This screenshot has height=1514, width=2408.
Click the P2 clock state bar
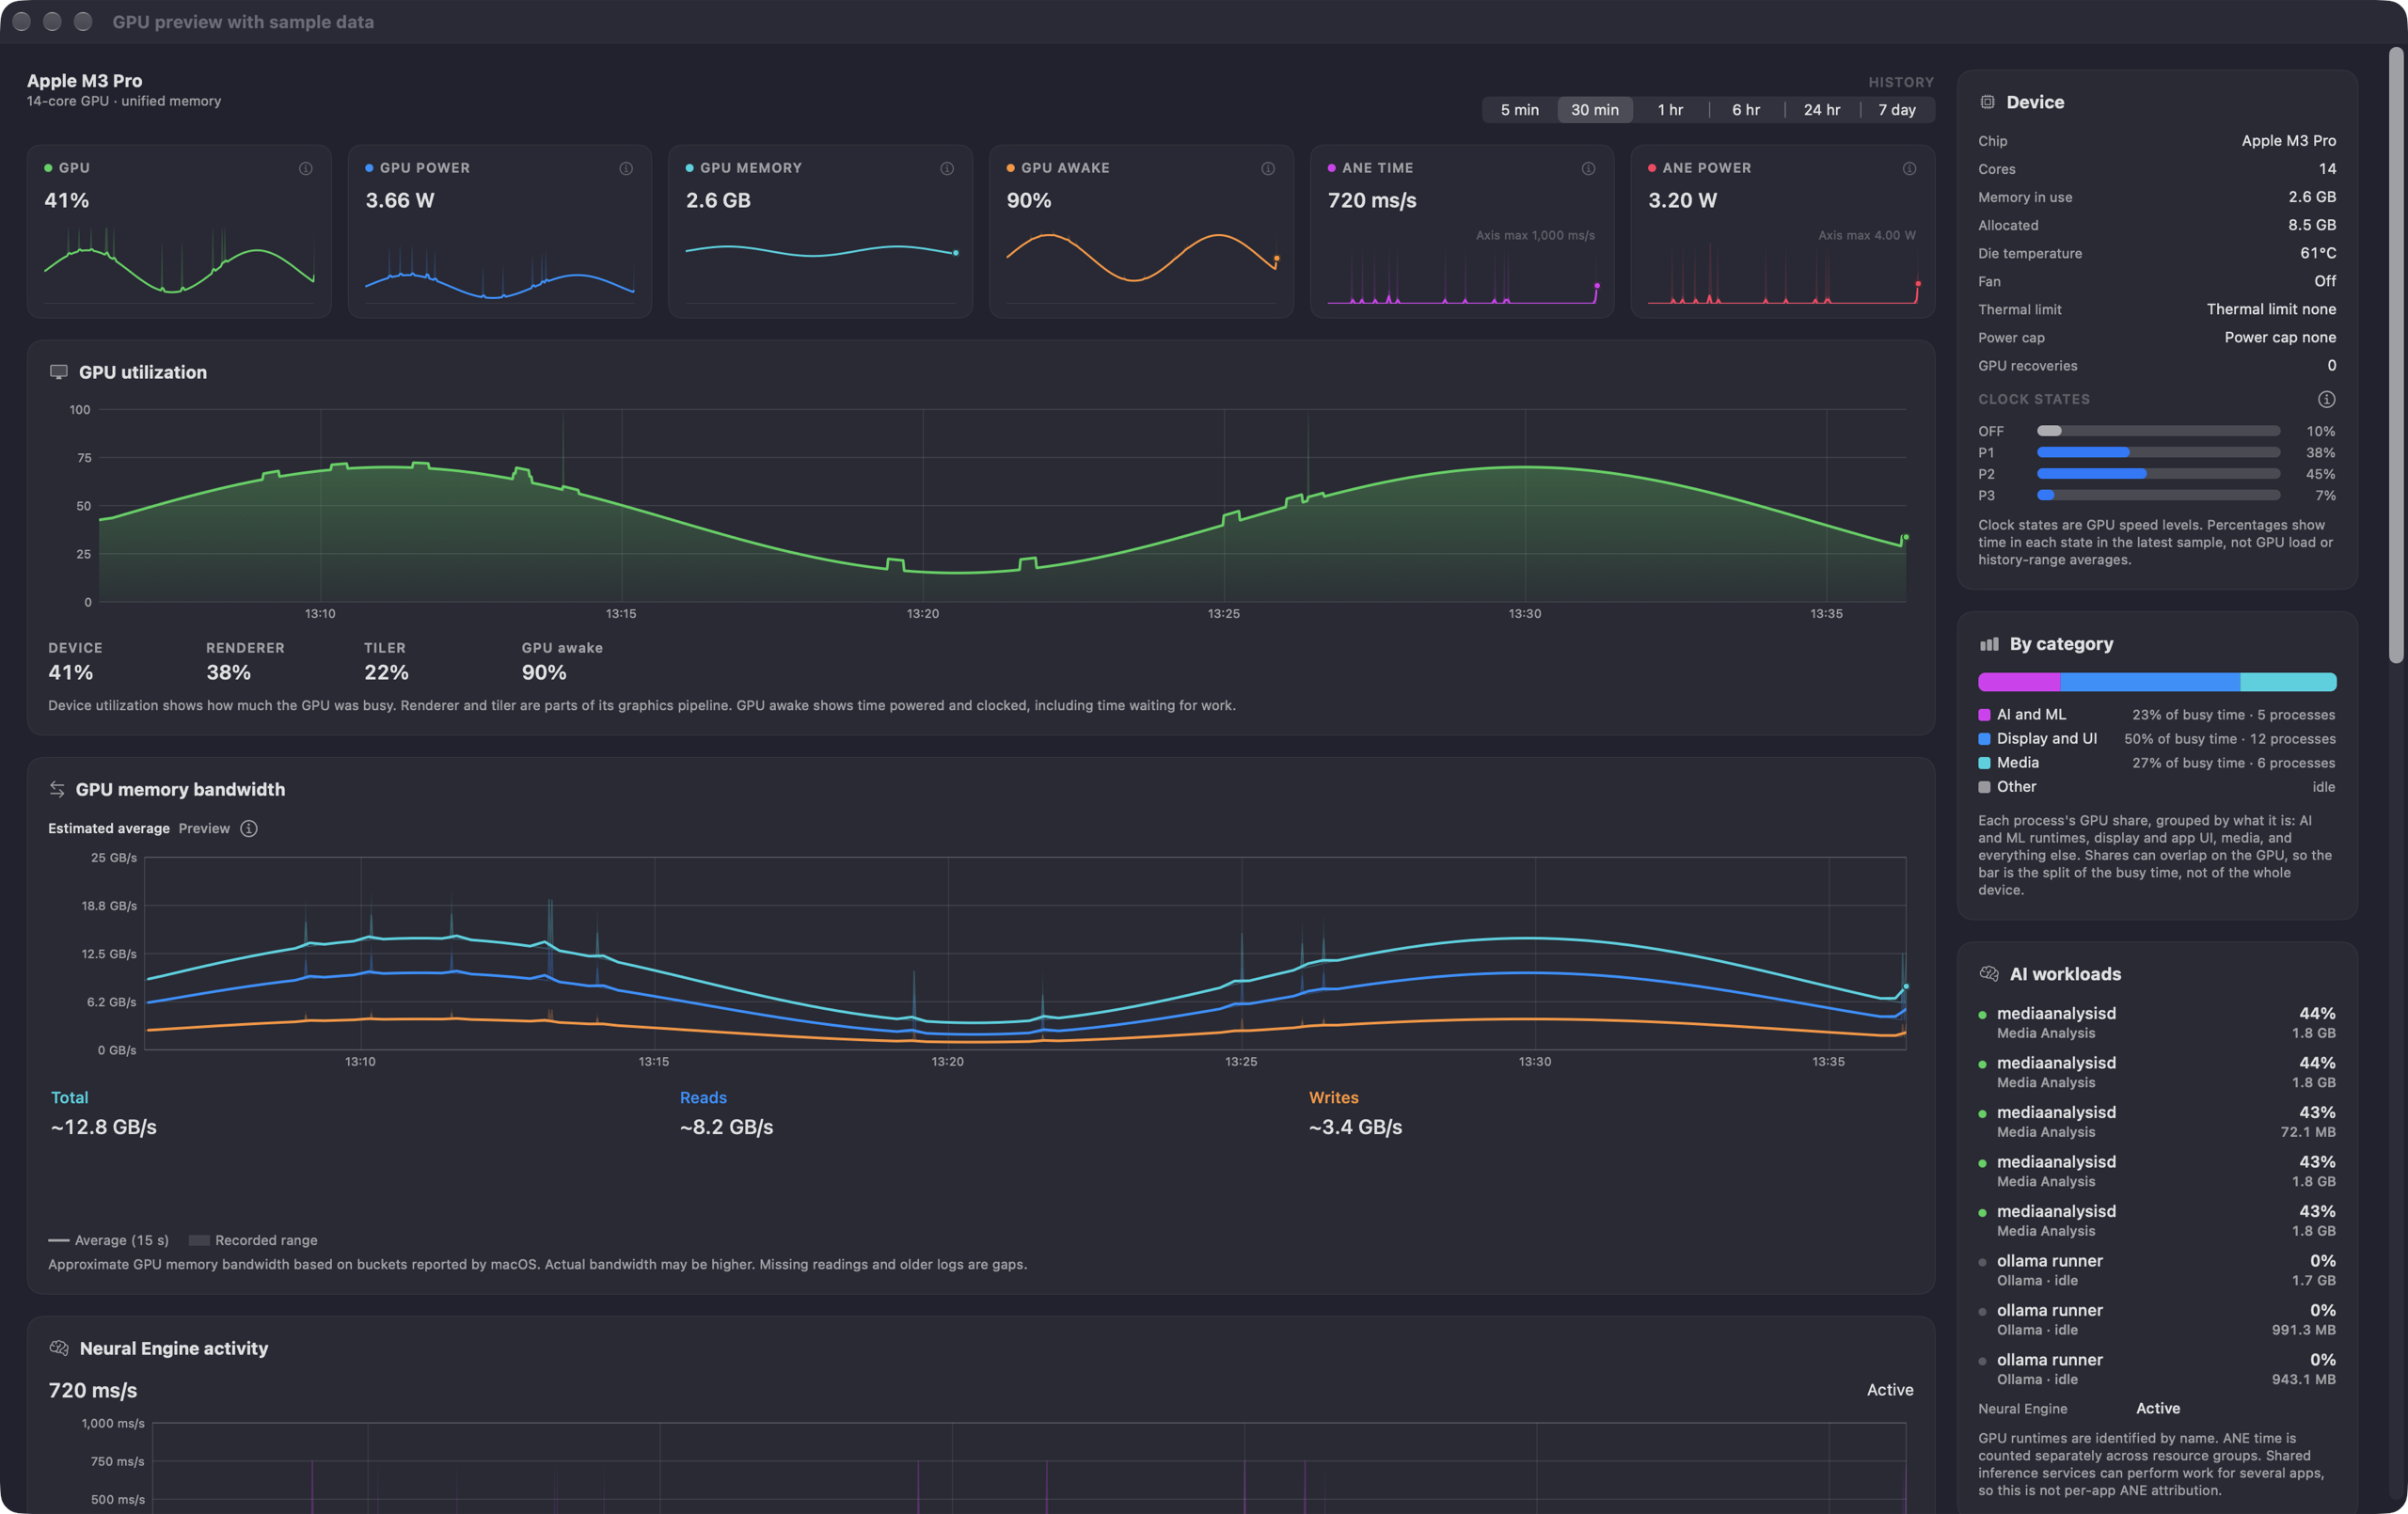tap(2158, 474)
